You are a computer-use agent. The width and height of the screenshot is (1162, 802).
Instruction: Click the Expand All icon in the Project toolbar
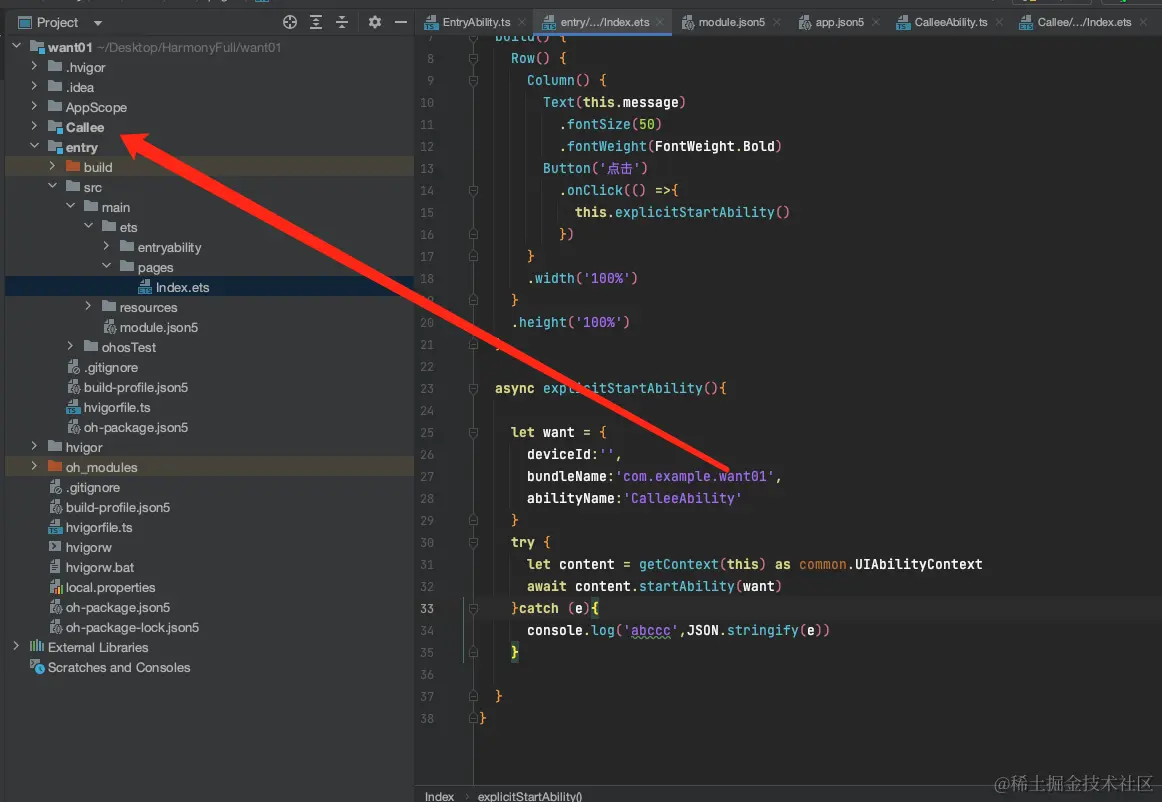316,22
